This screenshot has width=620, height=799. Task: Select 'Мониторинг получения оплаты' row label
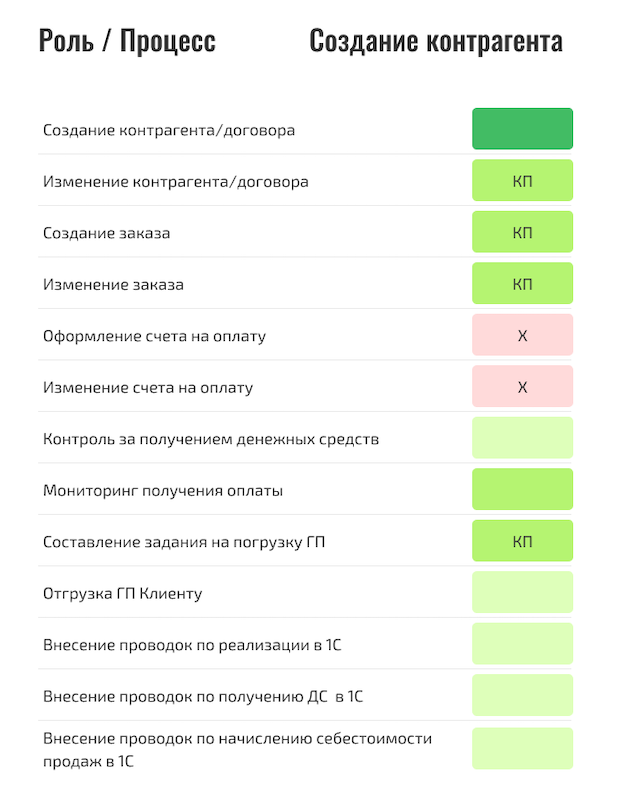point(163,491)
